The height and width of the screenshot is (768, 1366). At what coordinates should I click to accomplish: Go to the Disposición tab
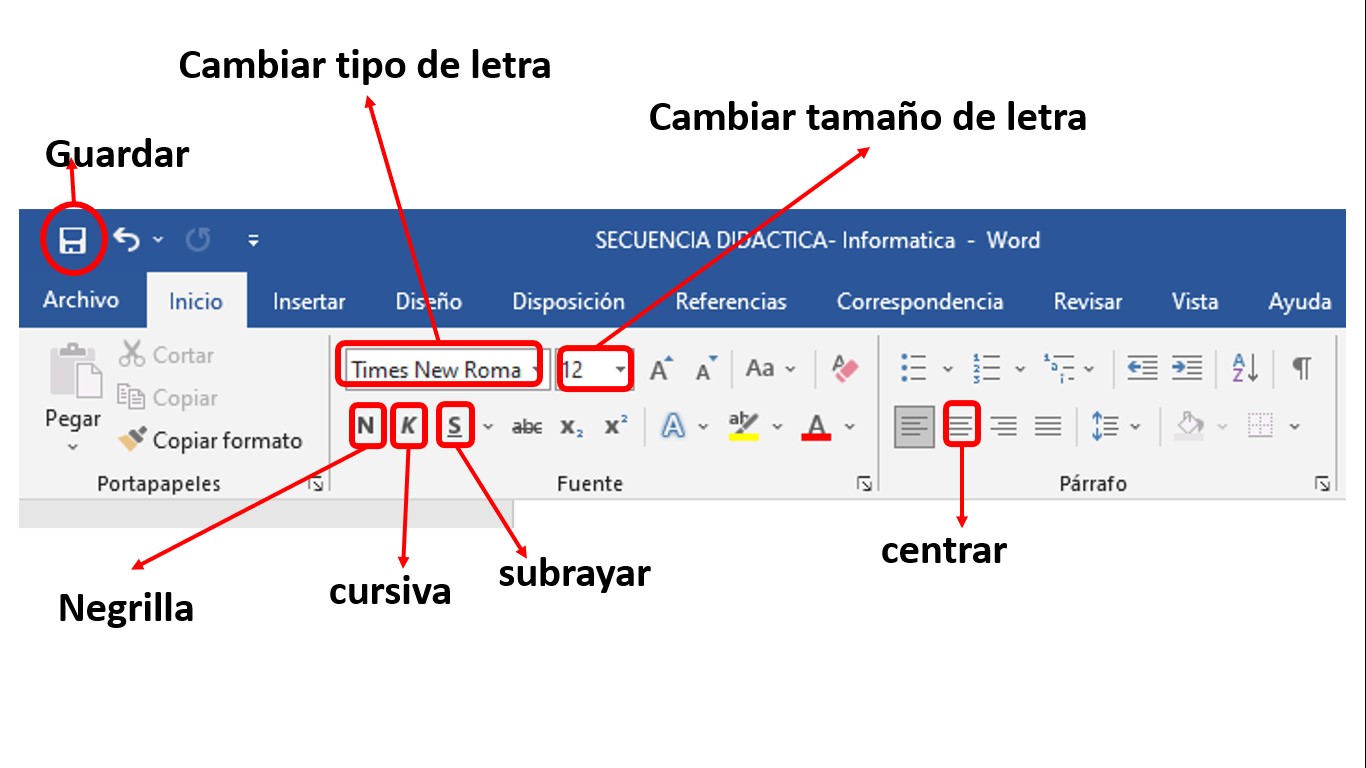pyautogui.click(x=568, y=301)
